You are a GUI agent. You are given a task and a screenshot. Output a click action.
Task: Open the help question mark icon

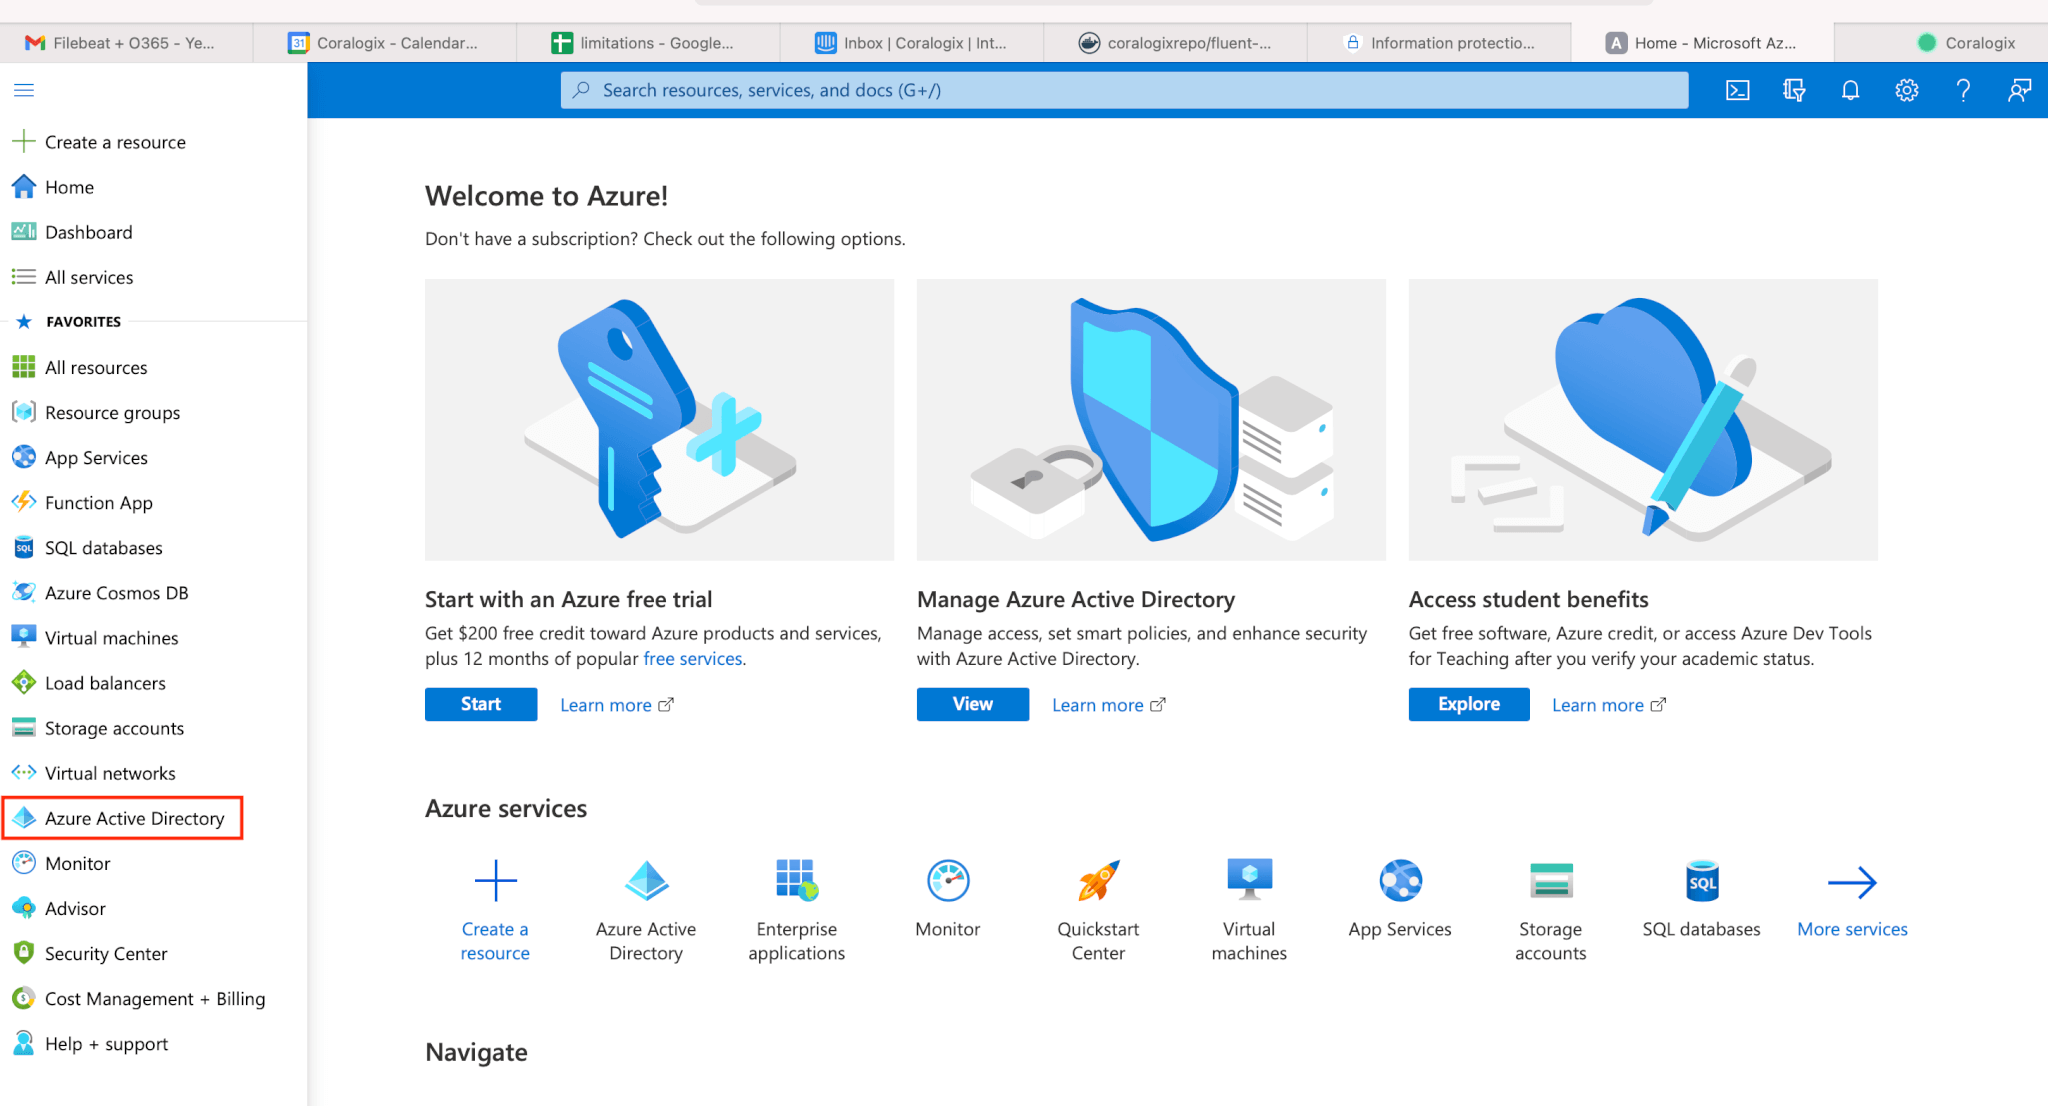click(1963, 90)
